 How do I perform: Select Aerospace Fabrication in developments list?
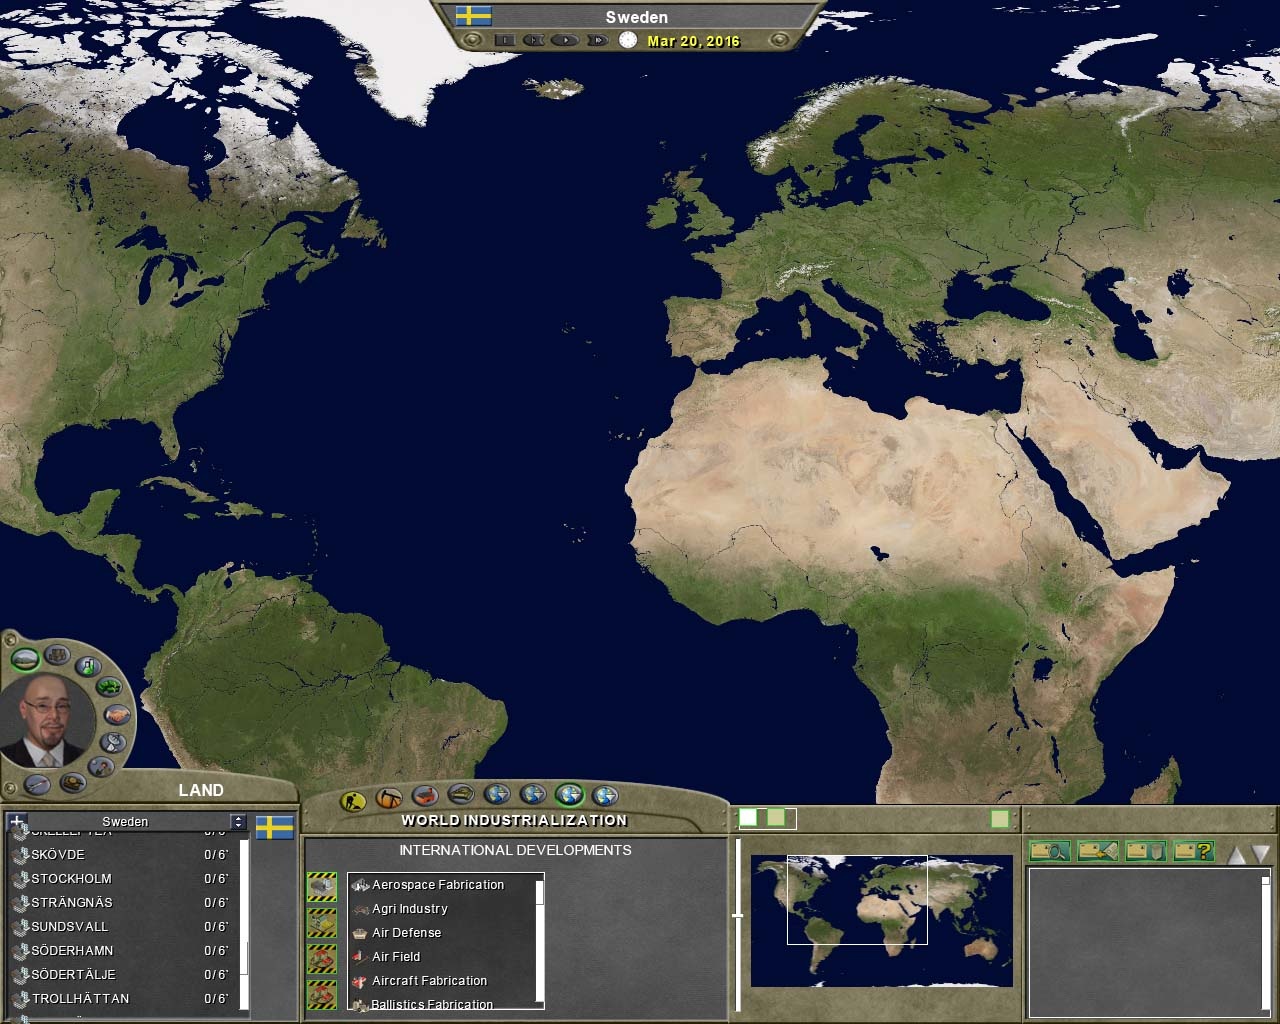[438, 885]
